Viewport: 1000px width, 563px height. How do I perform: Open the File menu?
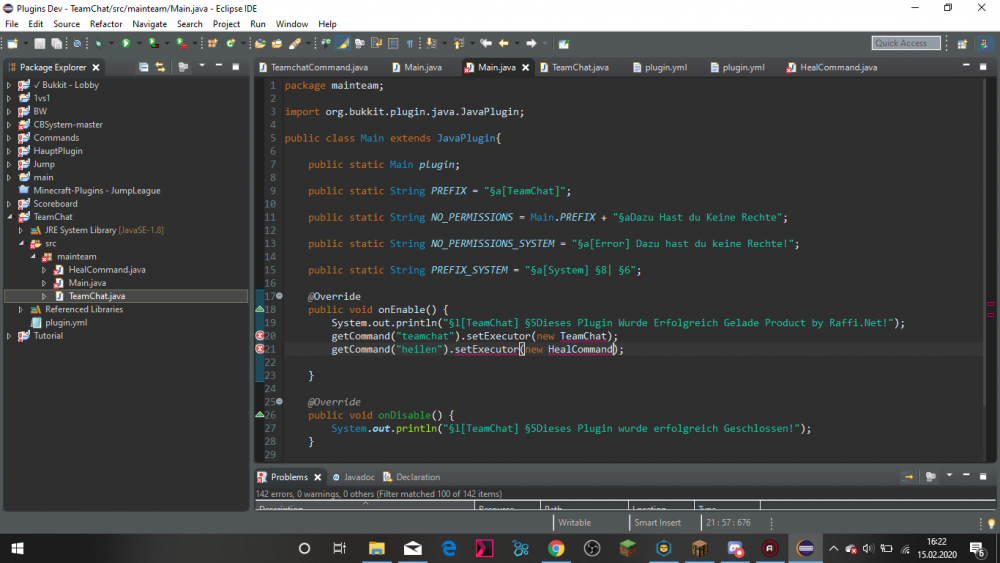11,24
